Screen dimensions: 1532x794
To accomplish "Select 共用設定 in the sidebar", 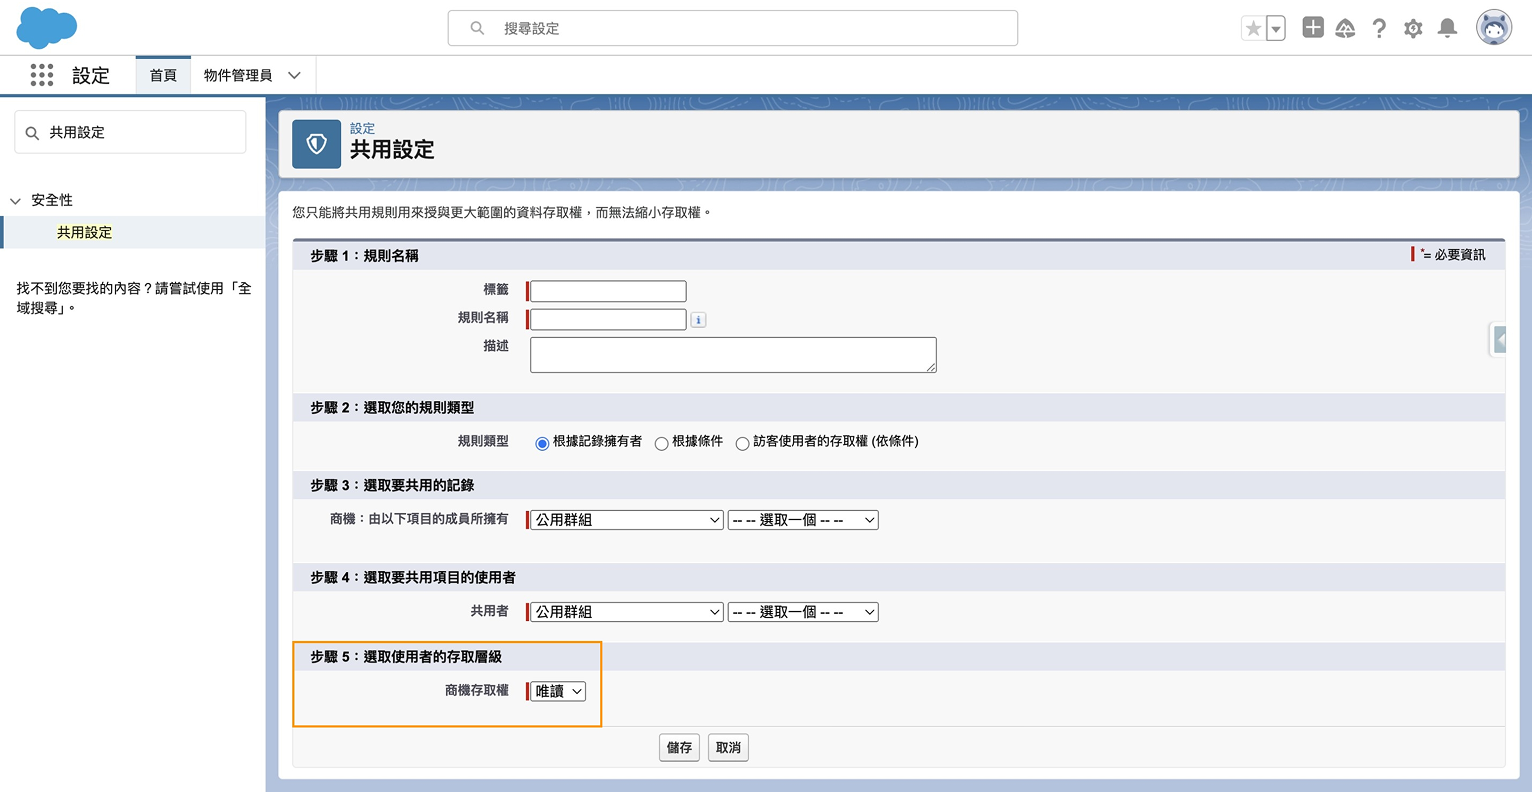I will tap(85, 232).
